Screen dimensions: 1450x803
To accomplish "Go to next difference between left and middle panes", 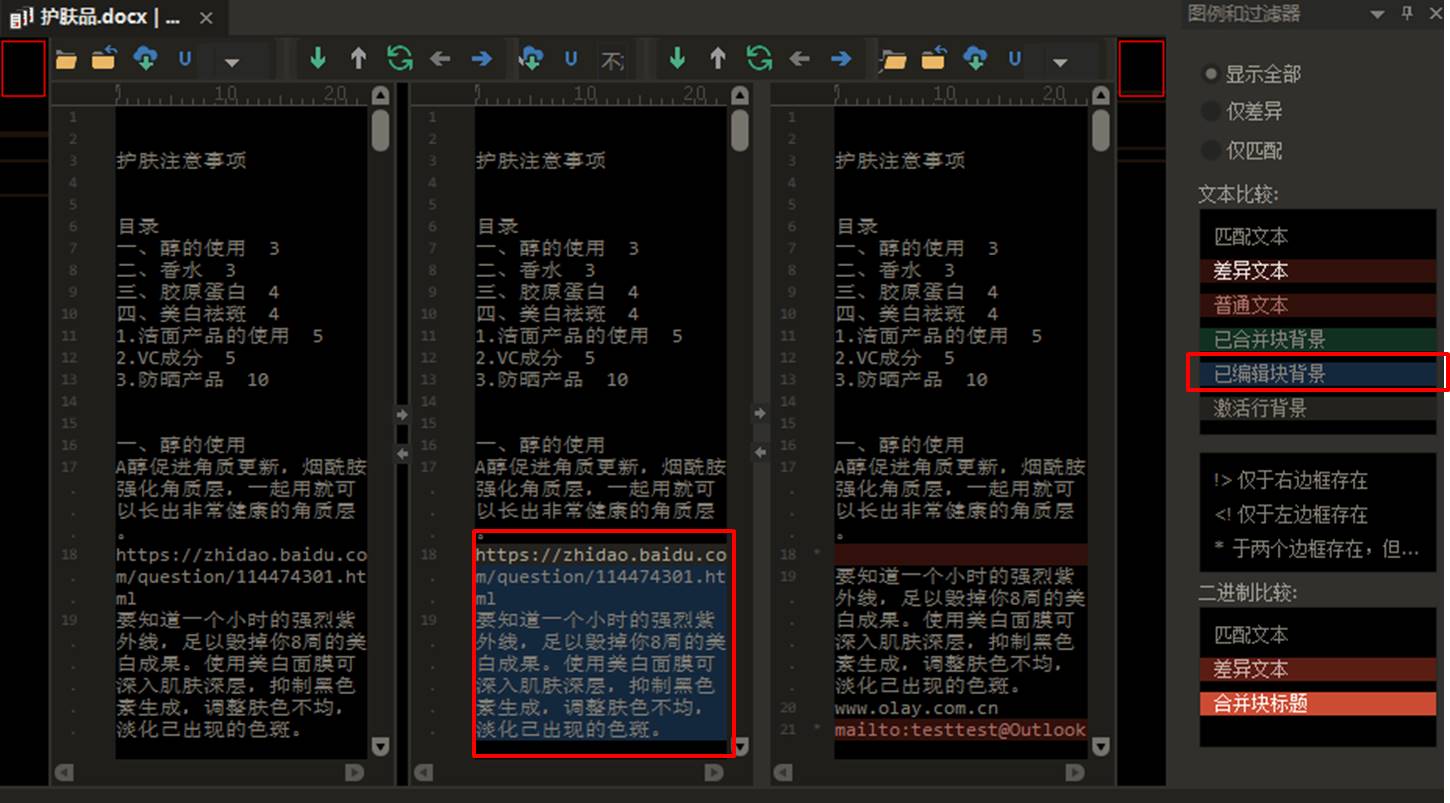I will pyautogui.click(x=318, y=59).
